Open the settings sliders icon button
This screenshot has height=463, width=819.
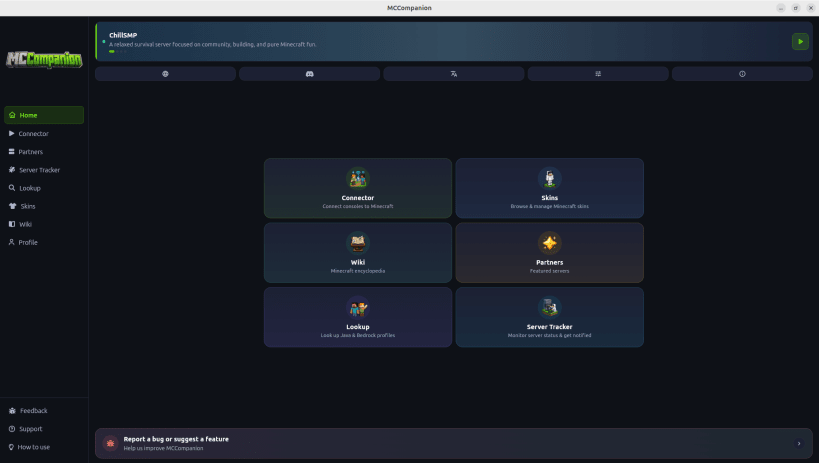[x=598, y=74]
